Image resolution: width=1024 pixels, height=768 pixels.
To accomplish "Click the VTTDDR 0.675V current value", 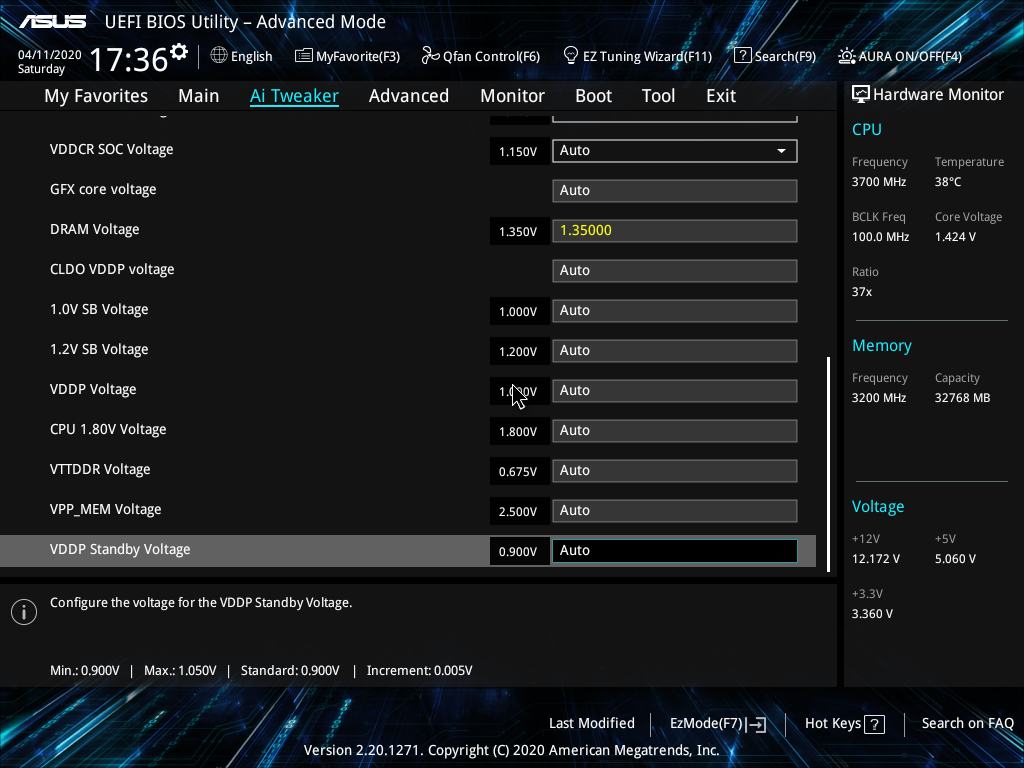I will tap(518, 472).
